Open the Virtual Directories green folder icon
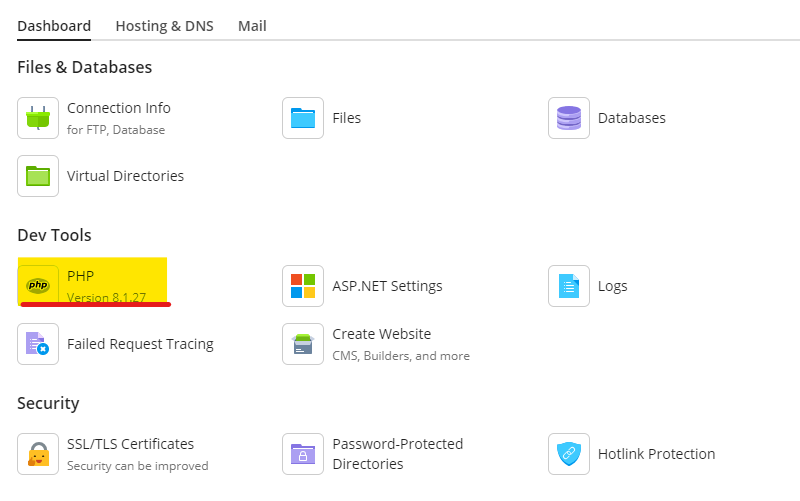The image size is (800, 501). point(38,176)
